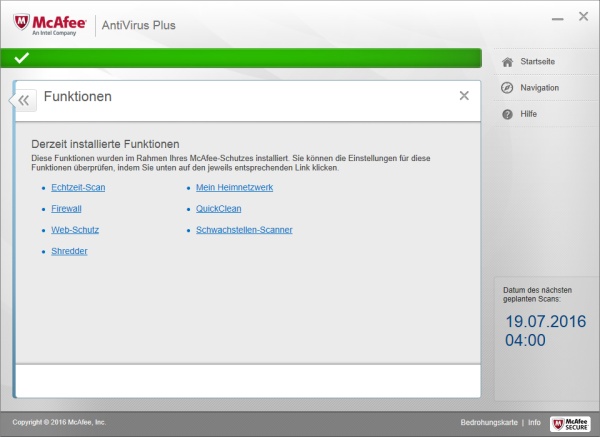Click the scheduled scan time 04:00

525,340
